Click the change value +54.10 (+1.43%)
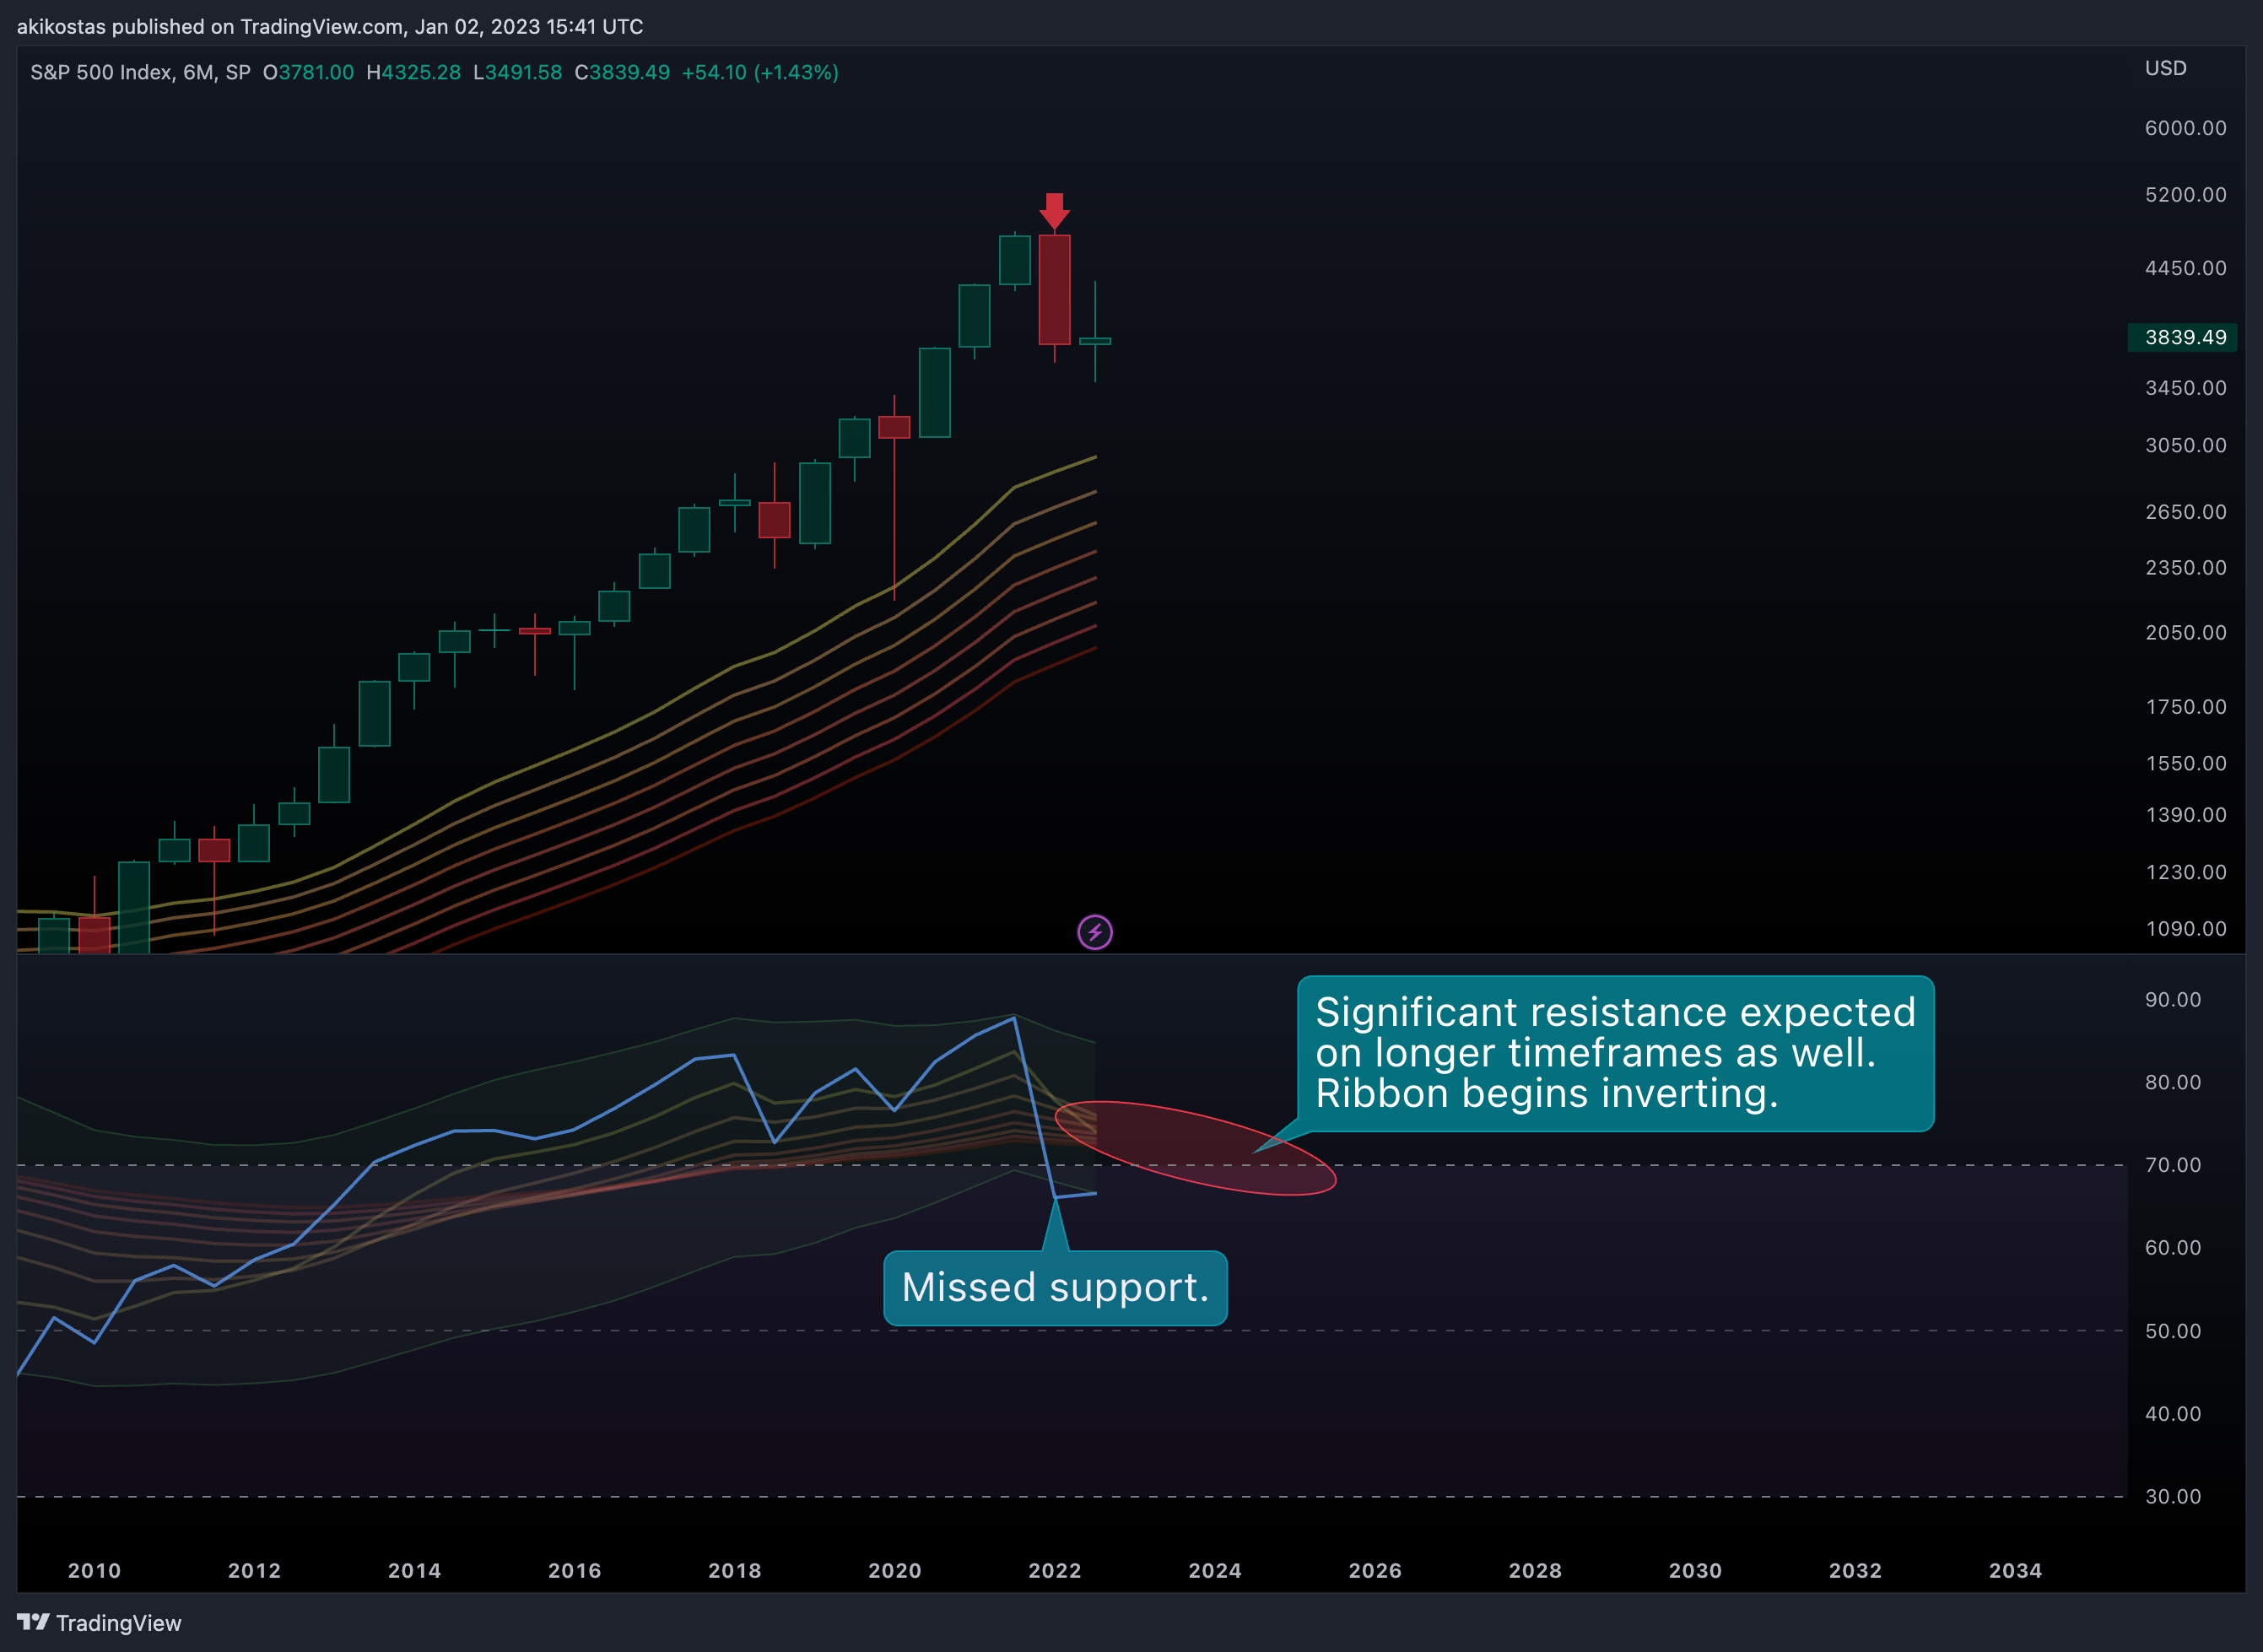The image size is (2263, 1652). (760, 72)
